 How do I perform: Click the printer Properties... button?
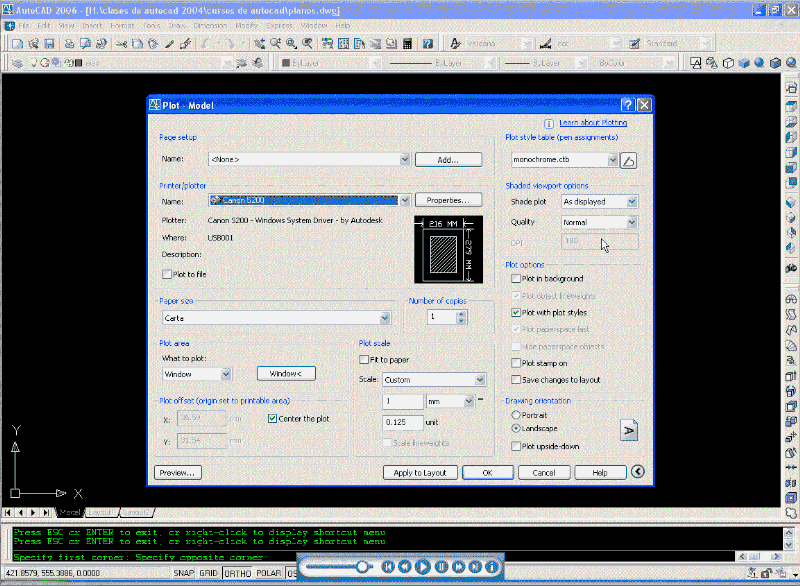pyautogui.click(x=448, y=200)
